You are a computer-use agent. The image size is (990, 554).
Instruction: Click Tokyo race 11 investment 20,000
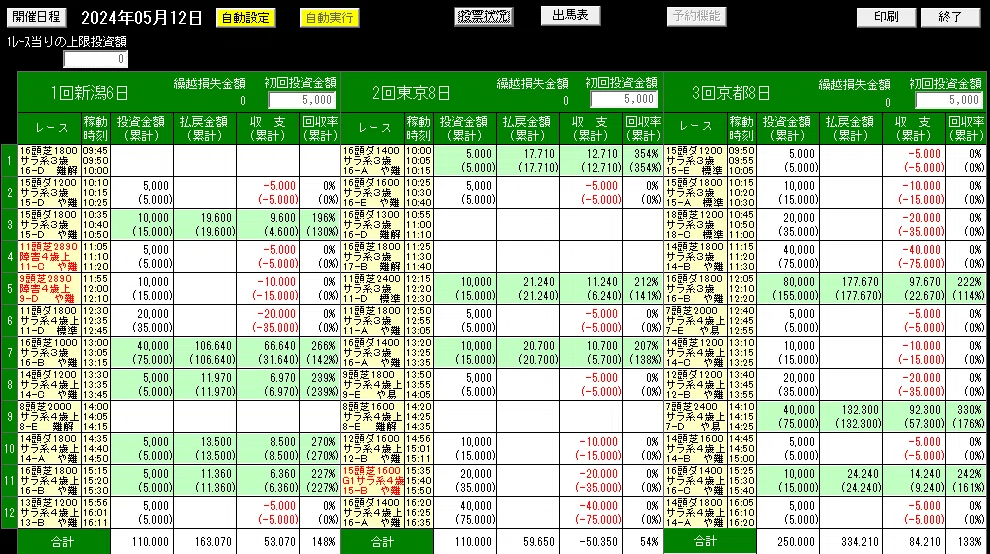pyautogui.click(x=476, y=474)
